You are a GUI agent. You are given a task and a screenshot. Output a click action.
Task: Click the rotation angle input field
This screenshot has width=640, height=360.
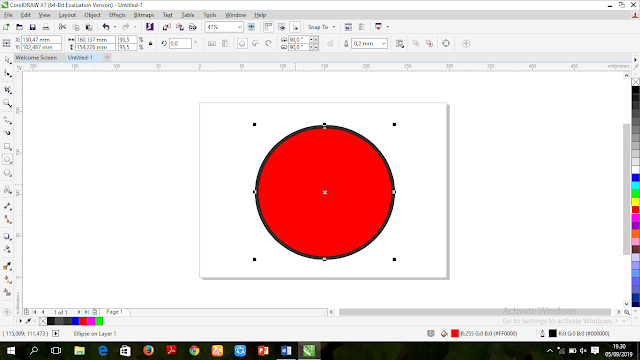click(180, 43)
